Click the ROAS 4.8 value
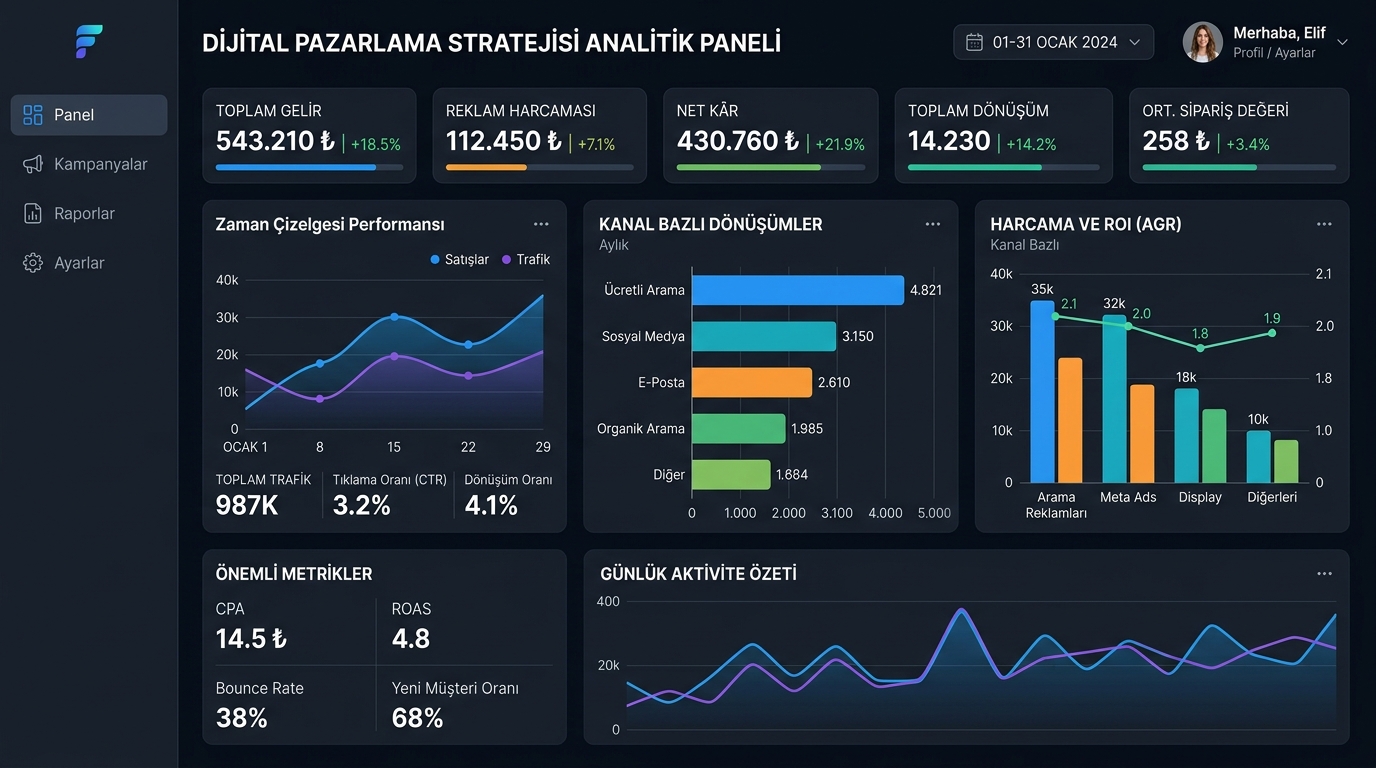This screenshot has width=1376, height=768. pos(411,639)
